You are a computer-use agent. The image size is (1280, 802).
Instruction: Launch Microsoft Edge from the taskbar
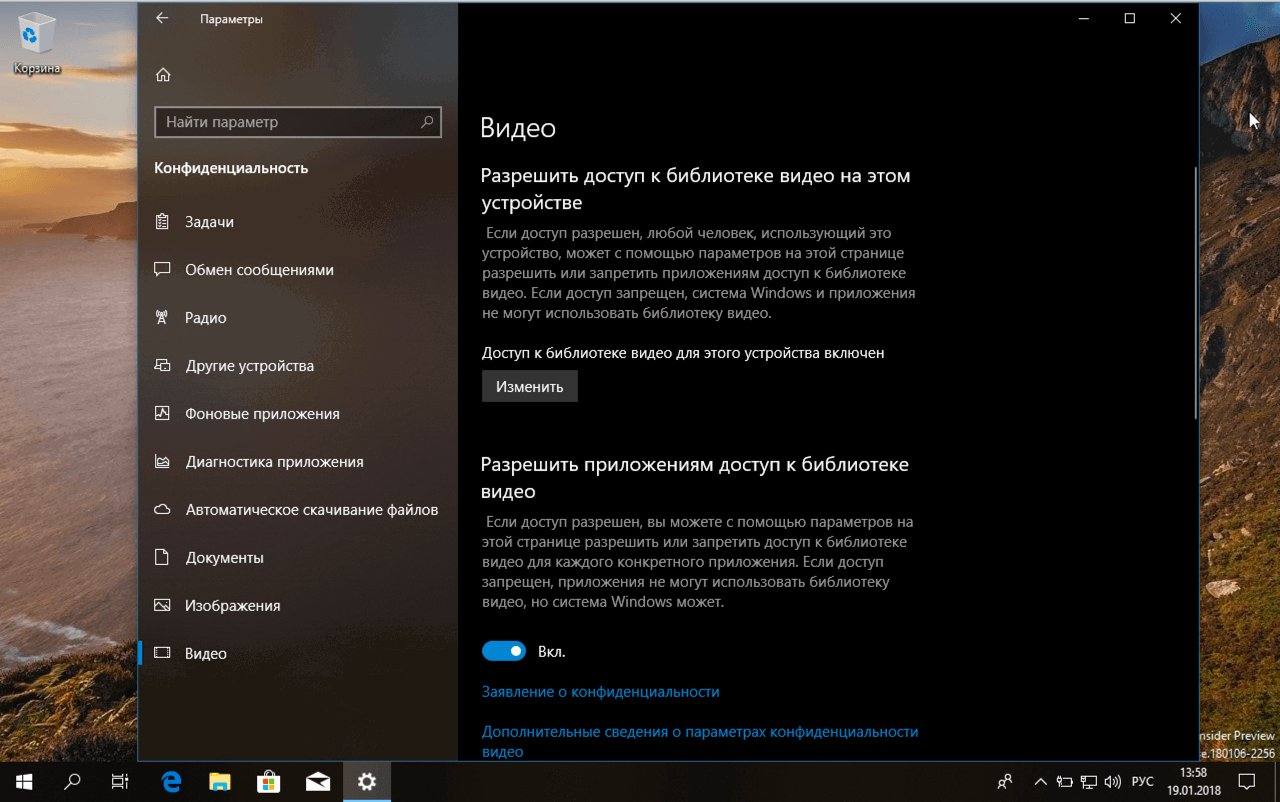pyautogui.click(x=170, y=781)
